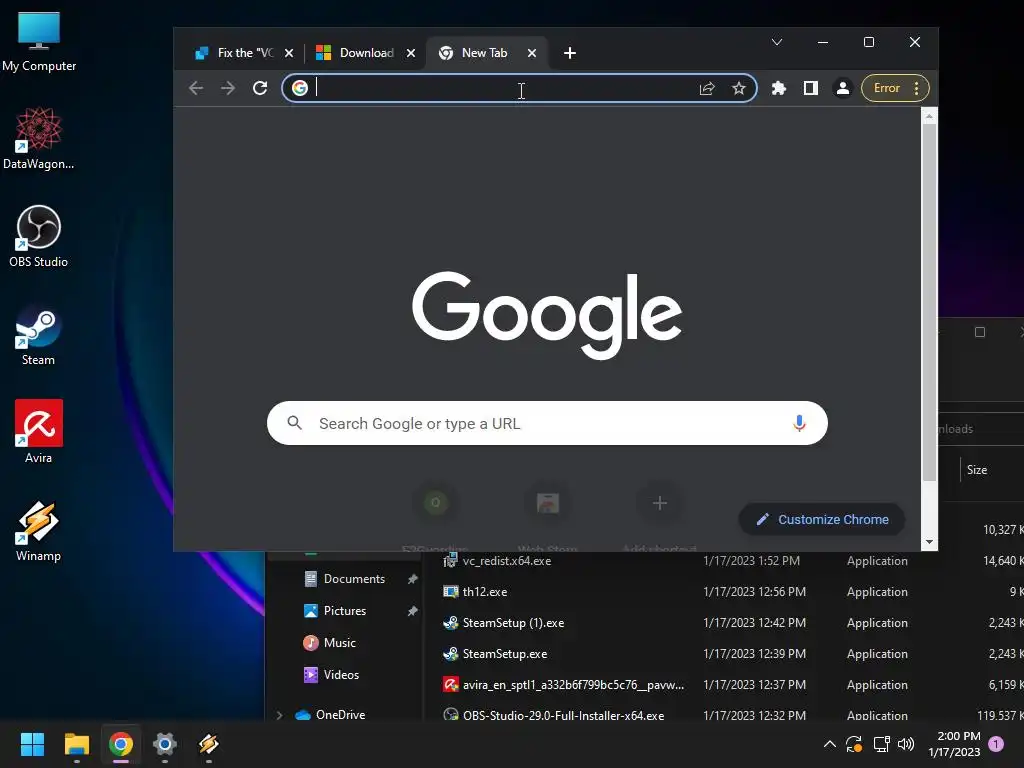Click the search magnifier icon in Google box
The image size is (1024, 768).
(x=295, y=423)
